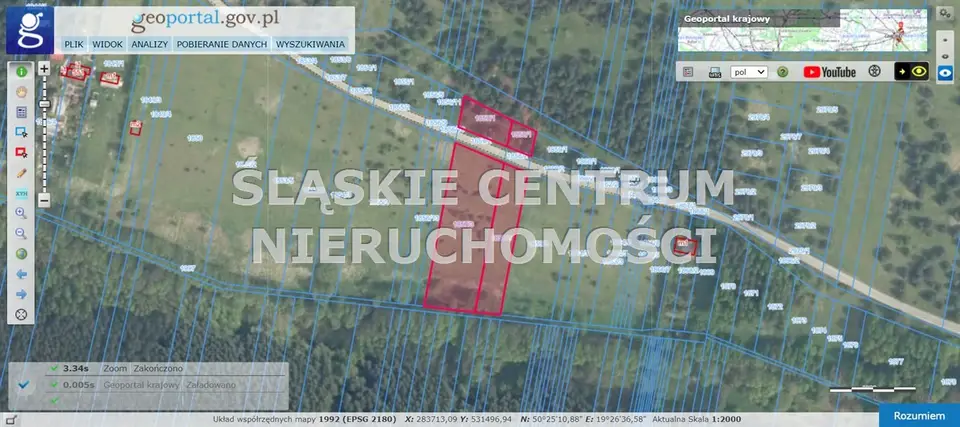The image size is (960, 427).
Task: Open the green question mark help
Action: 782,72
